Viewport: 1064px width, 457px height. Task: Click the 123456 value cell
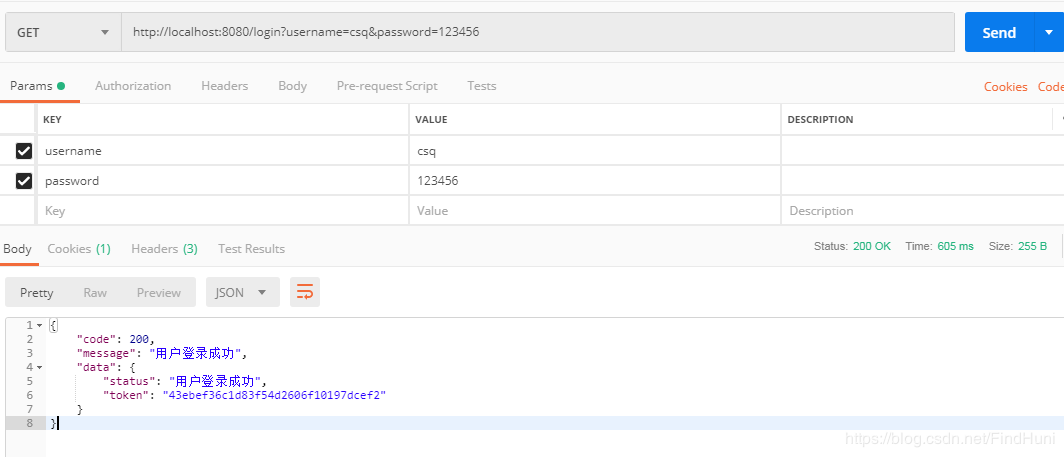point(595,181)
